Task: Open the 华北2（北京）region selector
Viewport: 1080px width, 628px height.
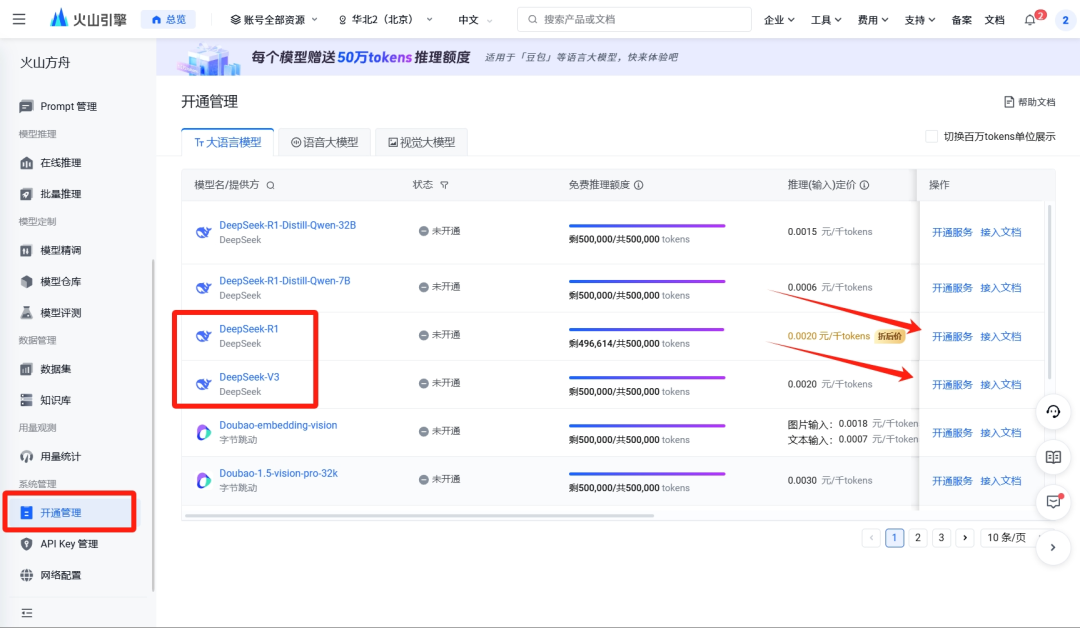Action: [383, 18]
